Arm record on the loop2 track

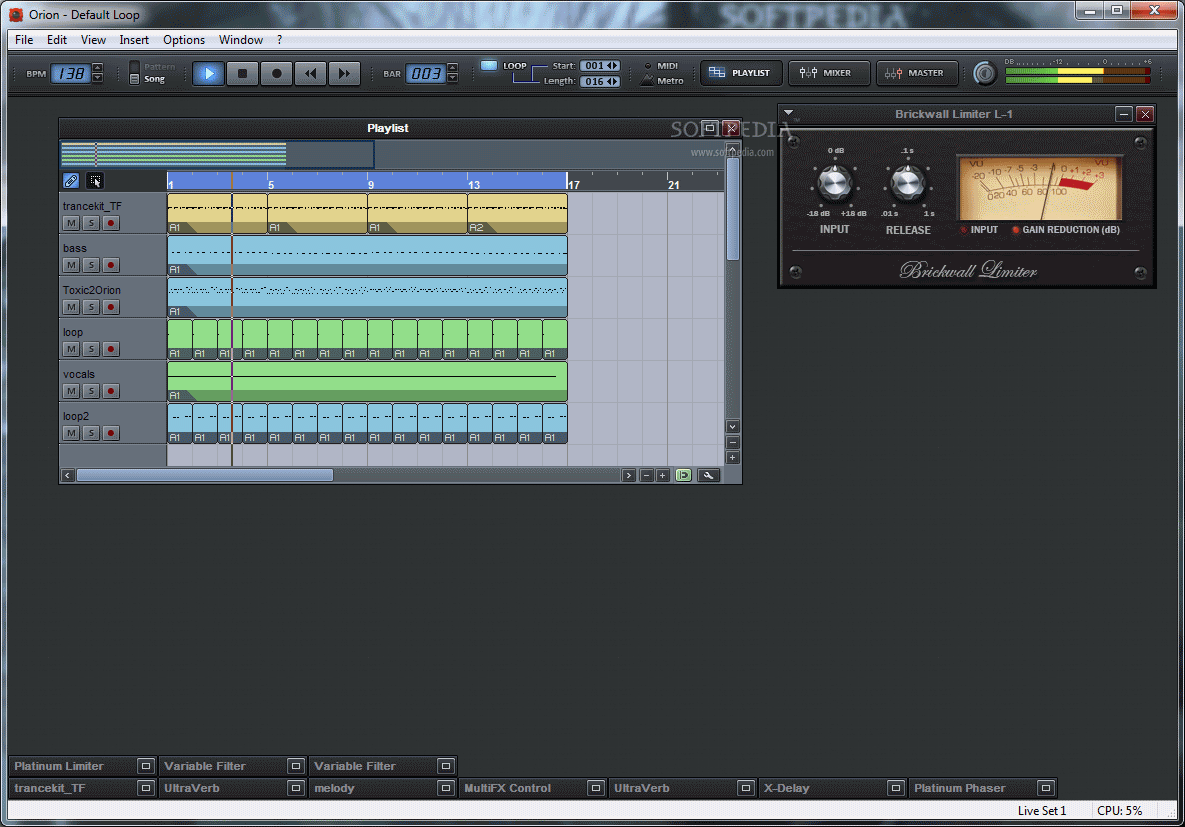(x=111, y=433)
